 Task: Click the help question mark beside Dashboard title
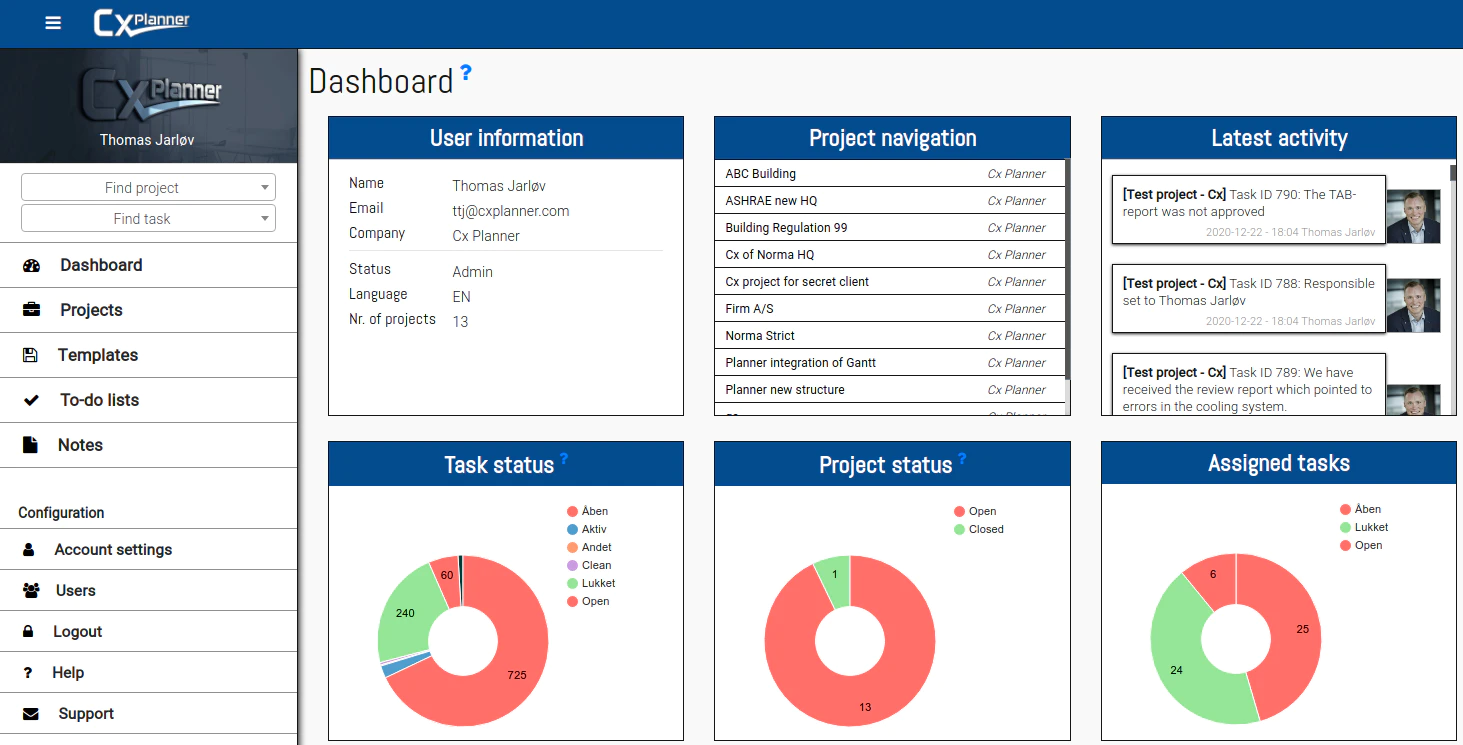click(465, 73)
